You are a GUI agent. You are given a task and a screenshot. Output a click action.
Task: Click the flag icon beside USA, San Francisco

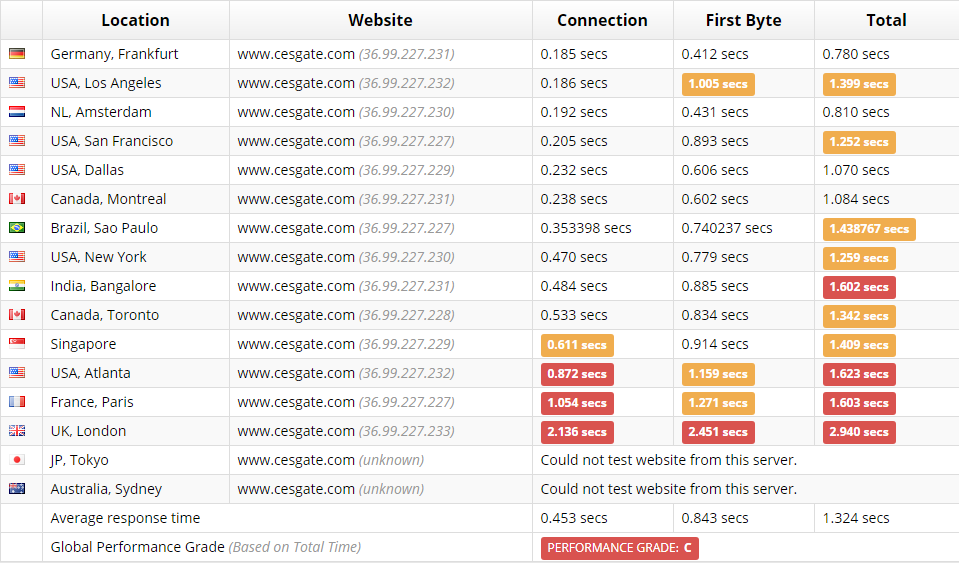(17, 141)
